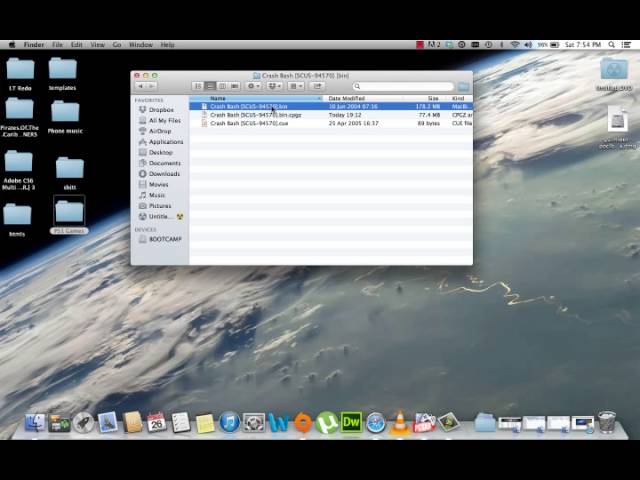The width and height of the screenshot is (640, 480).
Task: Open the Dropbox toolbar dropdown
Action: pyautogui.click(x=274, y=86)
